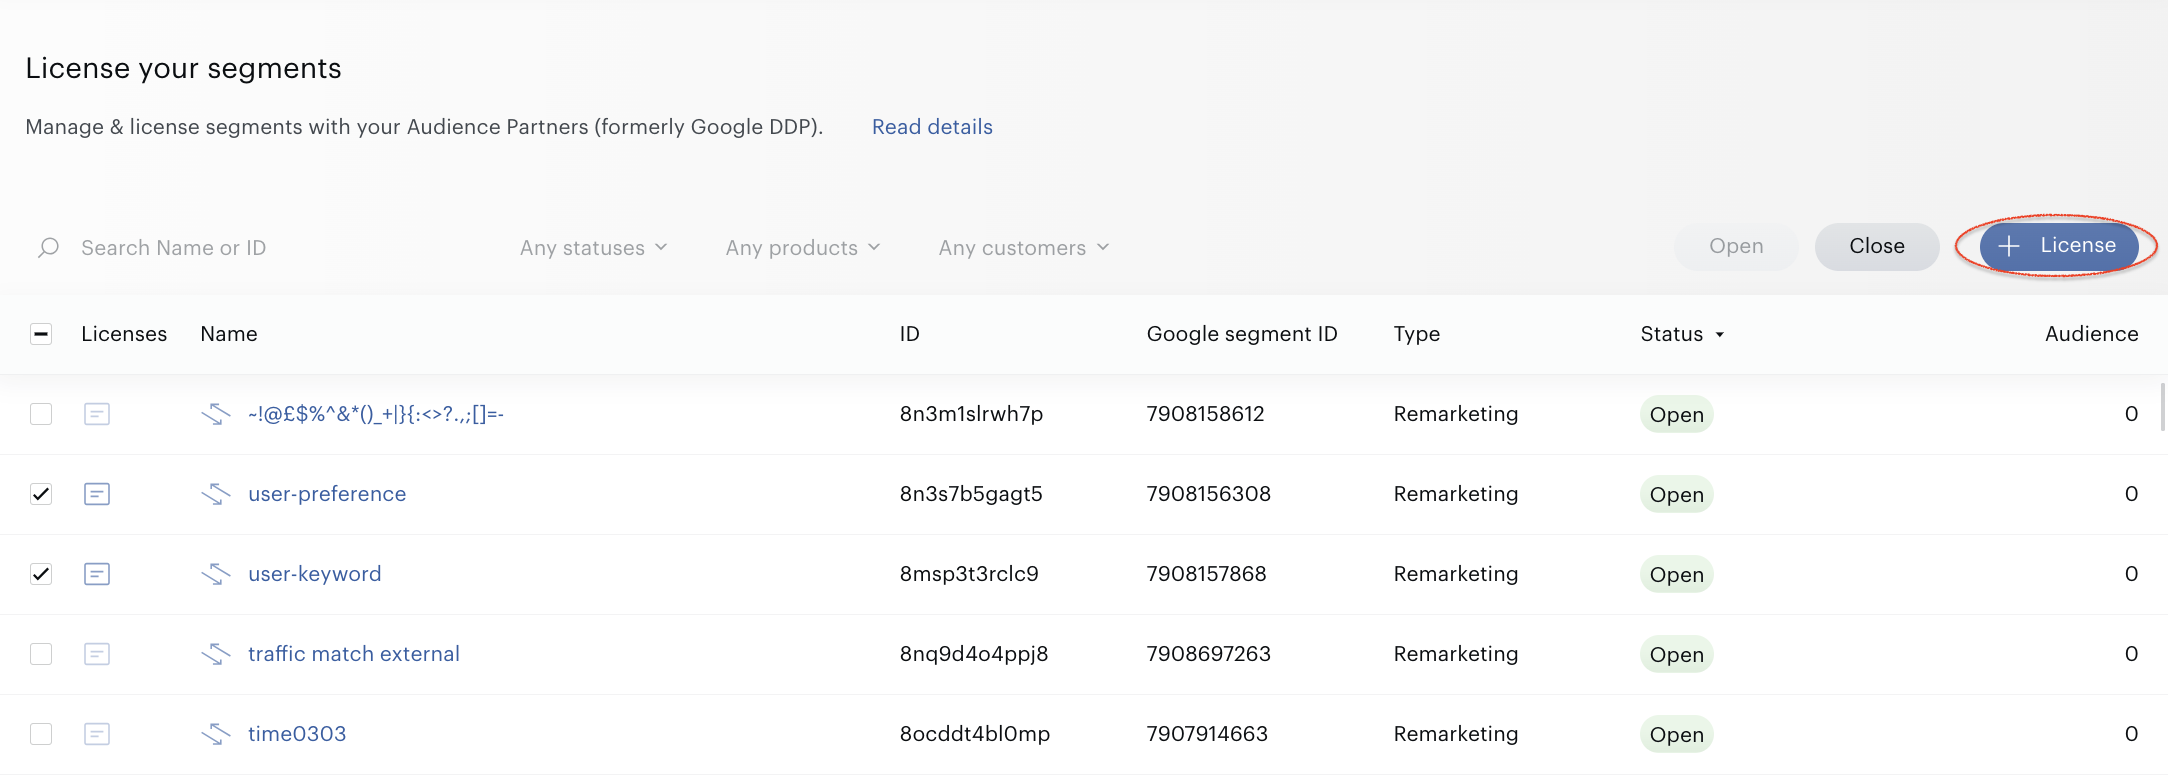Select ID text 8msp3t3rclc9
This screenshot has height=783, width=2168.
click(x=969, y=574)
